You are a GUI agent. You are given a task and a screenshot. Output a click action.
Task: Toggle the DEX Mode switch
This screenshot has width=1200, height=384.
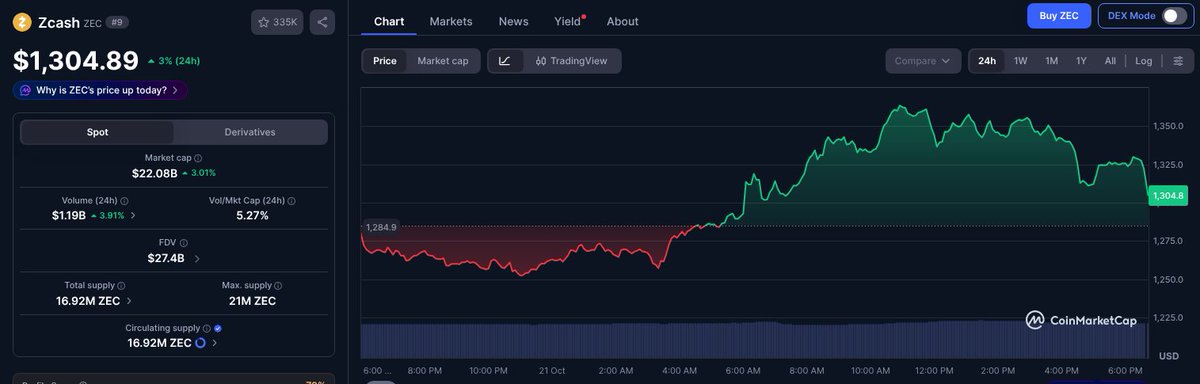click(1173, 16)
